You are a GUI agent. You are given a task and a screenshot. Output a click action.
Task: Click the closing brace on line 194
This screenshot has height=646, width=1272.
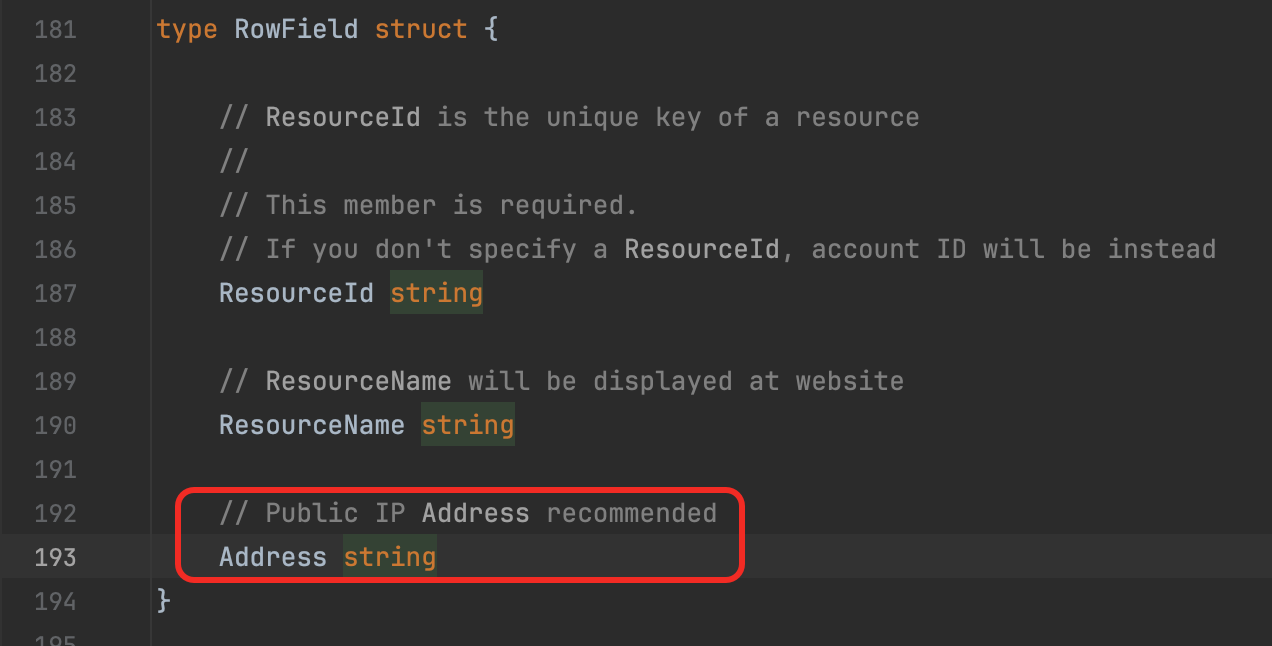(164, 601)
